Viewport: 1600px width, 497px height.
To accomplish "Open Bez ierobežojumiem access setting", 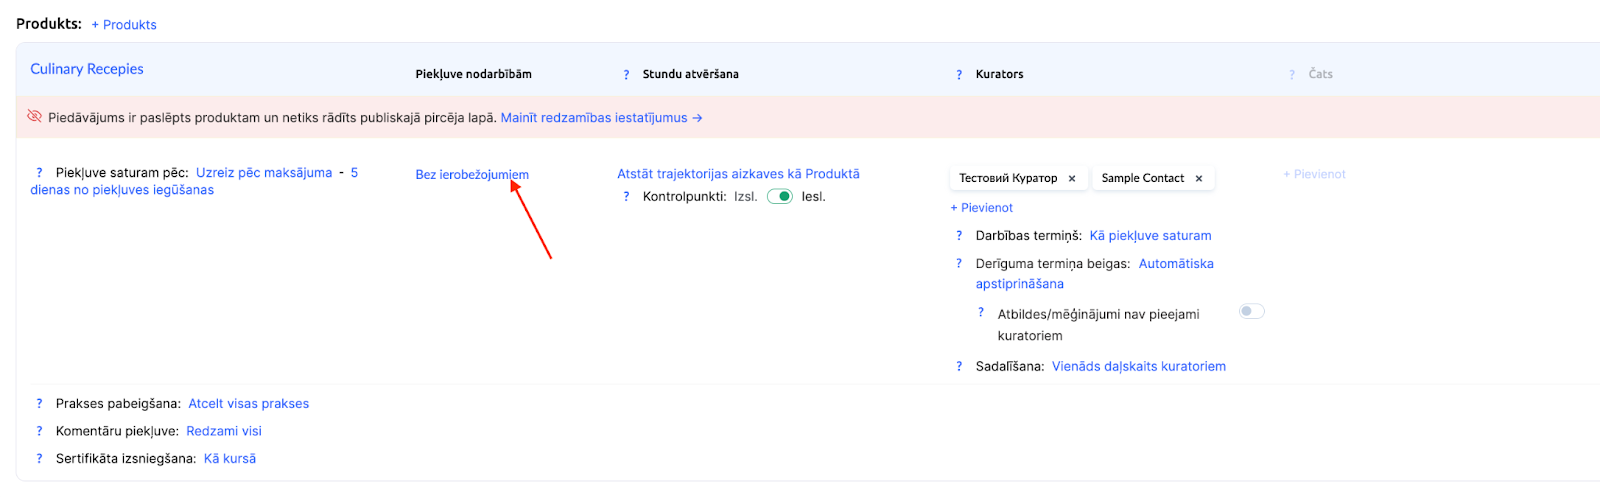I will click(472, 175).
